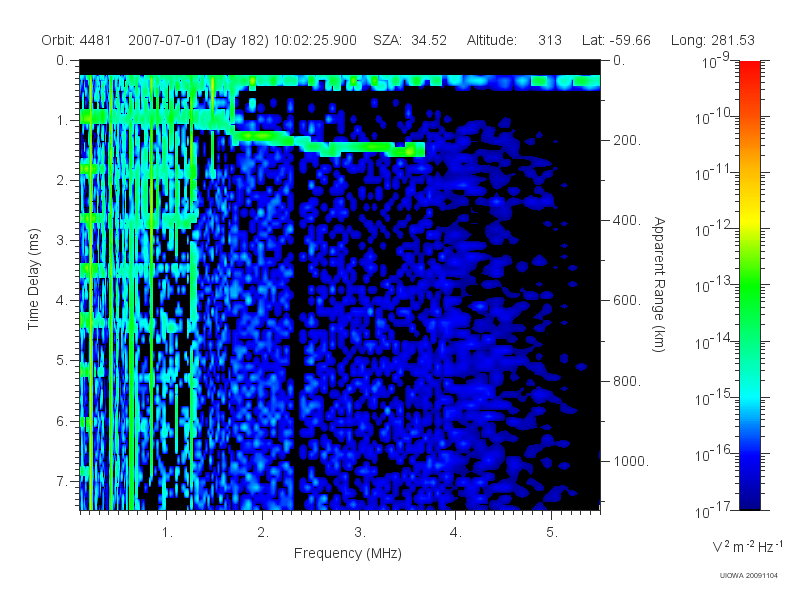Click the 'Time Delay (ms)' axis label
The width and height of the screenshot is (800, 600).
click(34, 279)
